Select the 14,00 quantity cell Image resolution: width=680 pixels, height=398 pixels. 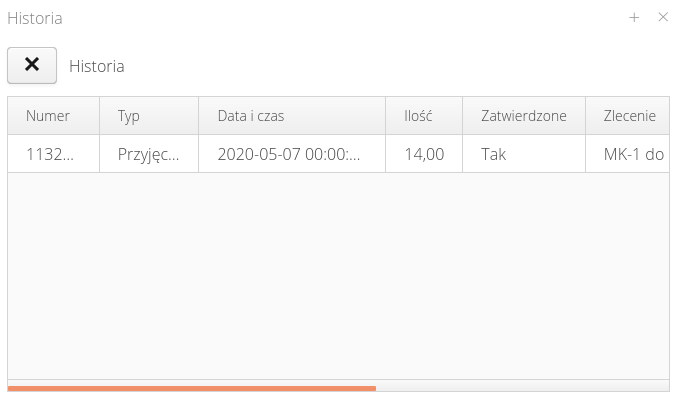click(424, 154)
